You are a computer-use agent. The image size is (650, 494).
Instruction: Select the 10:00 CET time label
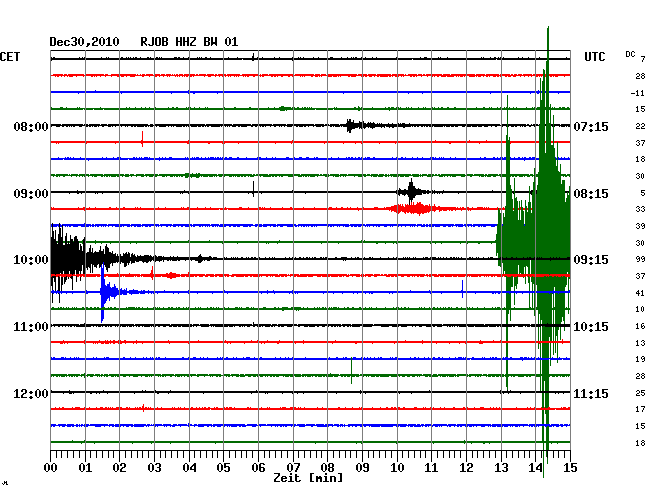[31, 260]
